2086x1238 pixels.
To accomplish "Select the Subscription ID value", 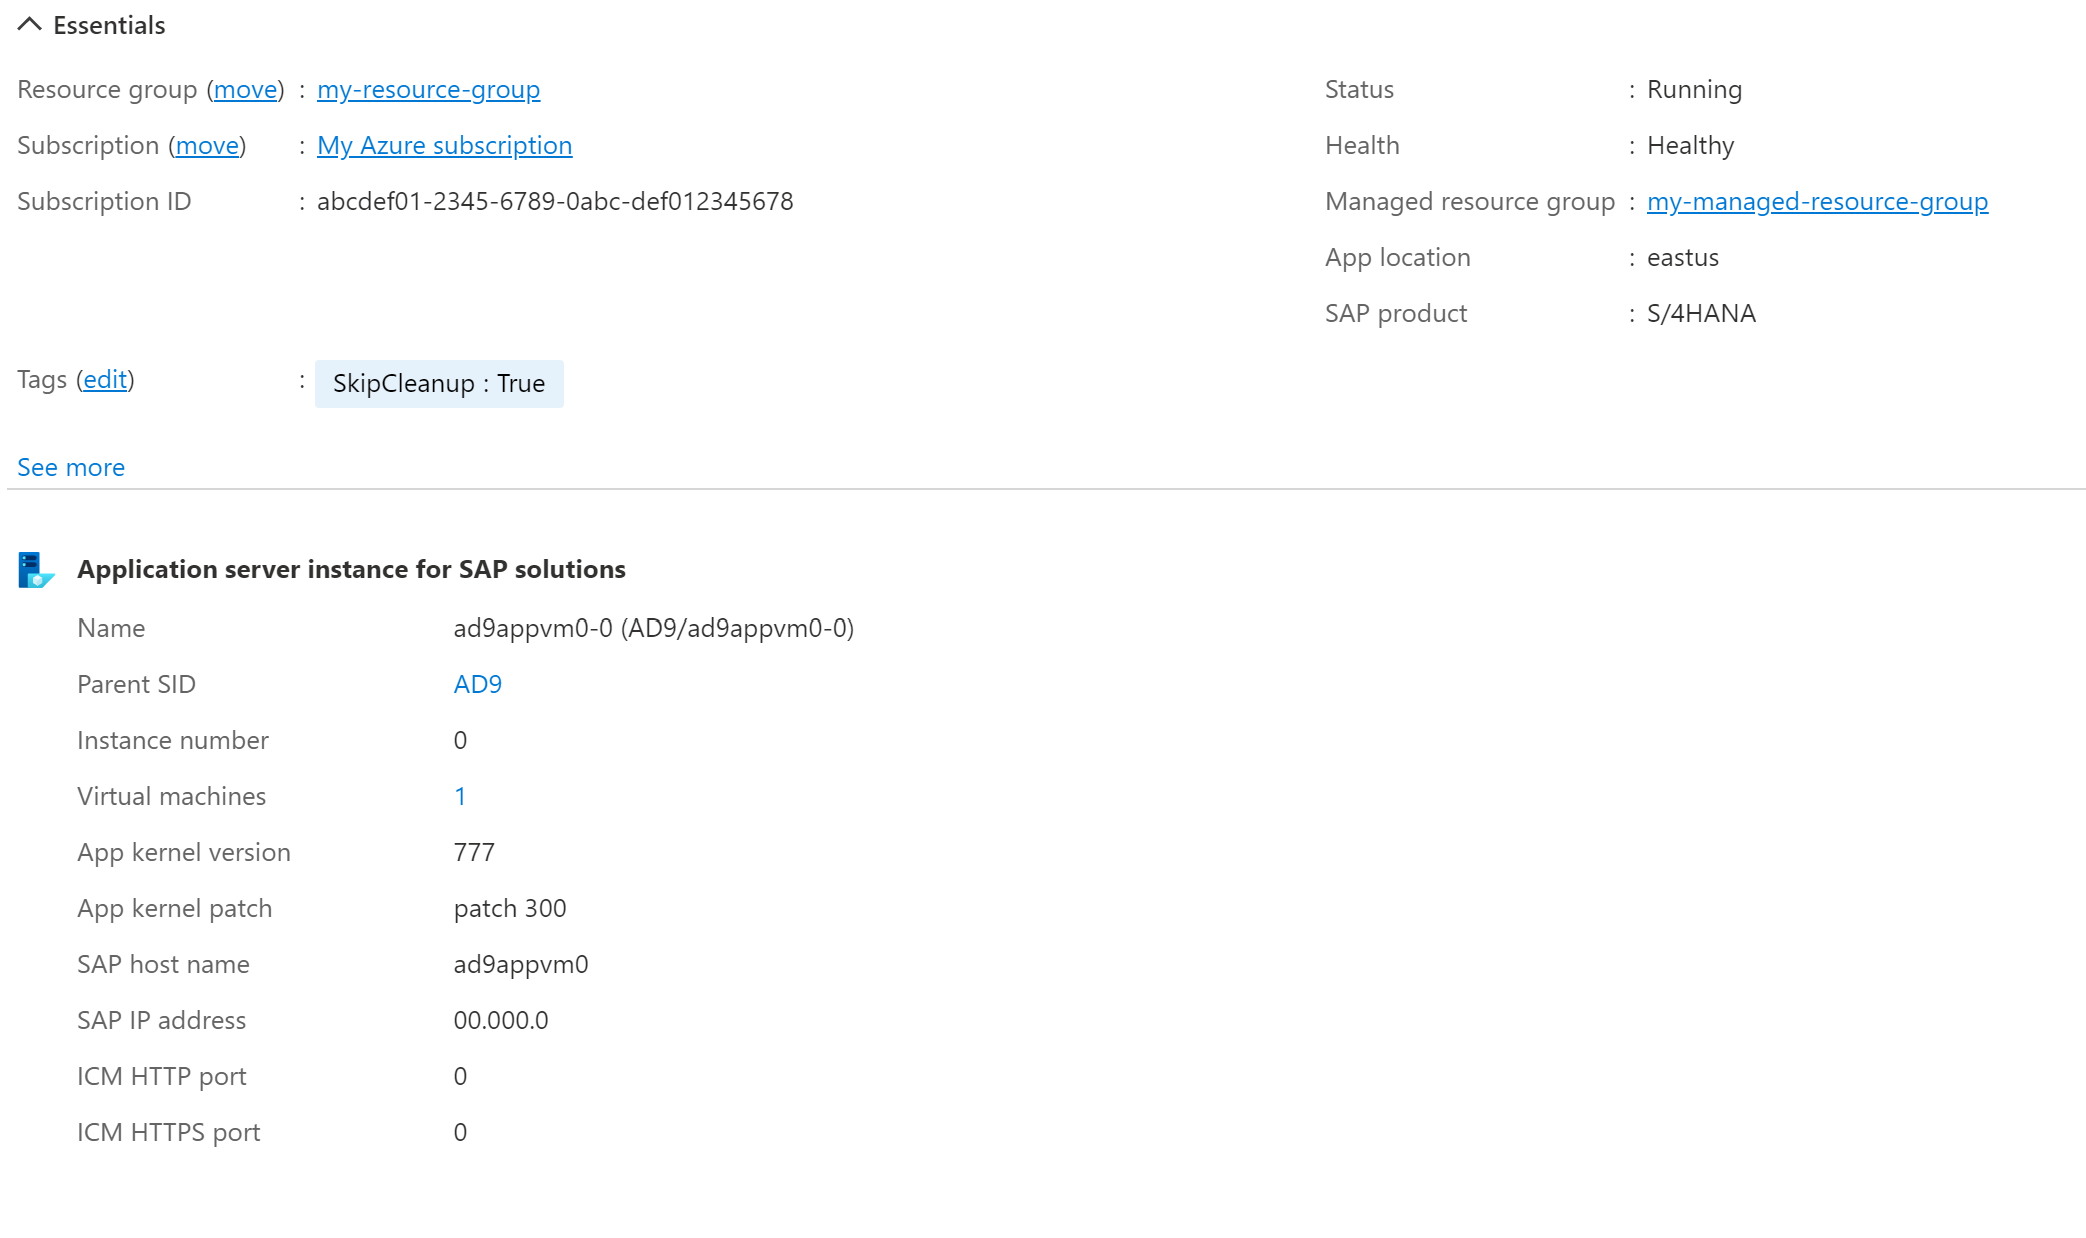I will coord(555,201).
